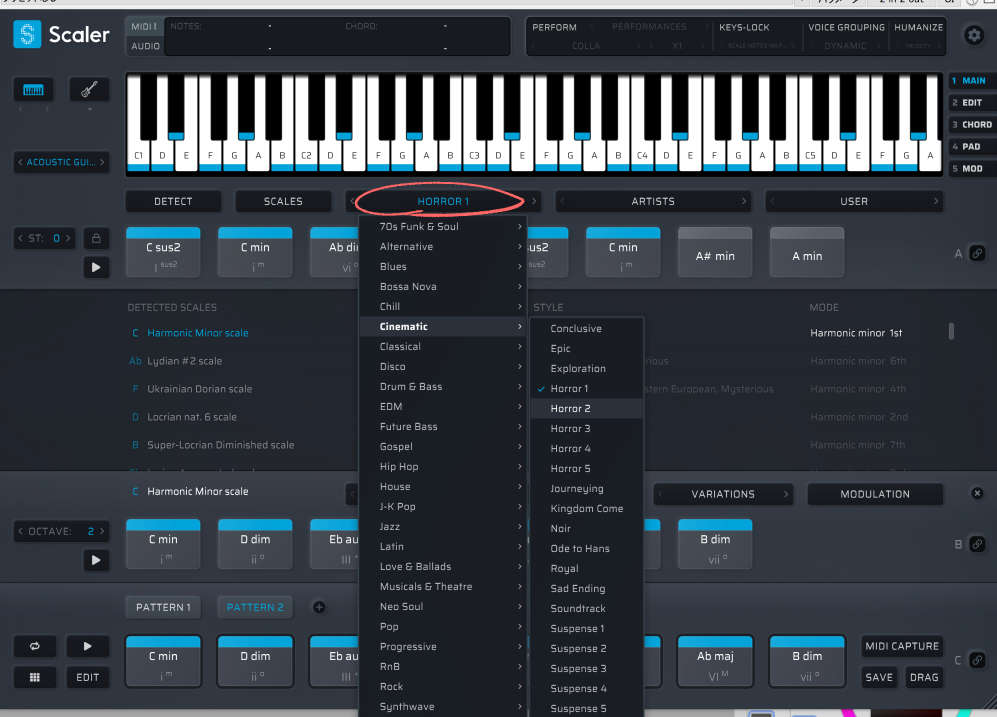The height and width of the screenshot is (717, 997).
Task: Click the MIDI CAPTURE button
Action: (x=902, y=646)
